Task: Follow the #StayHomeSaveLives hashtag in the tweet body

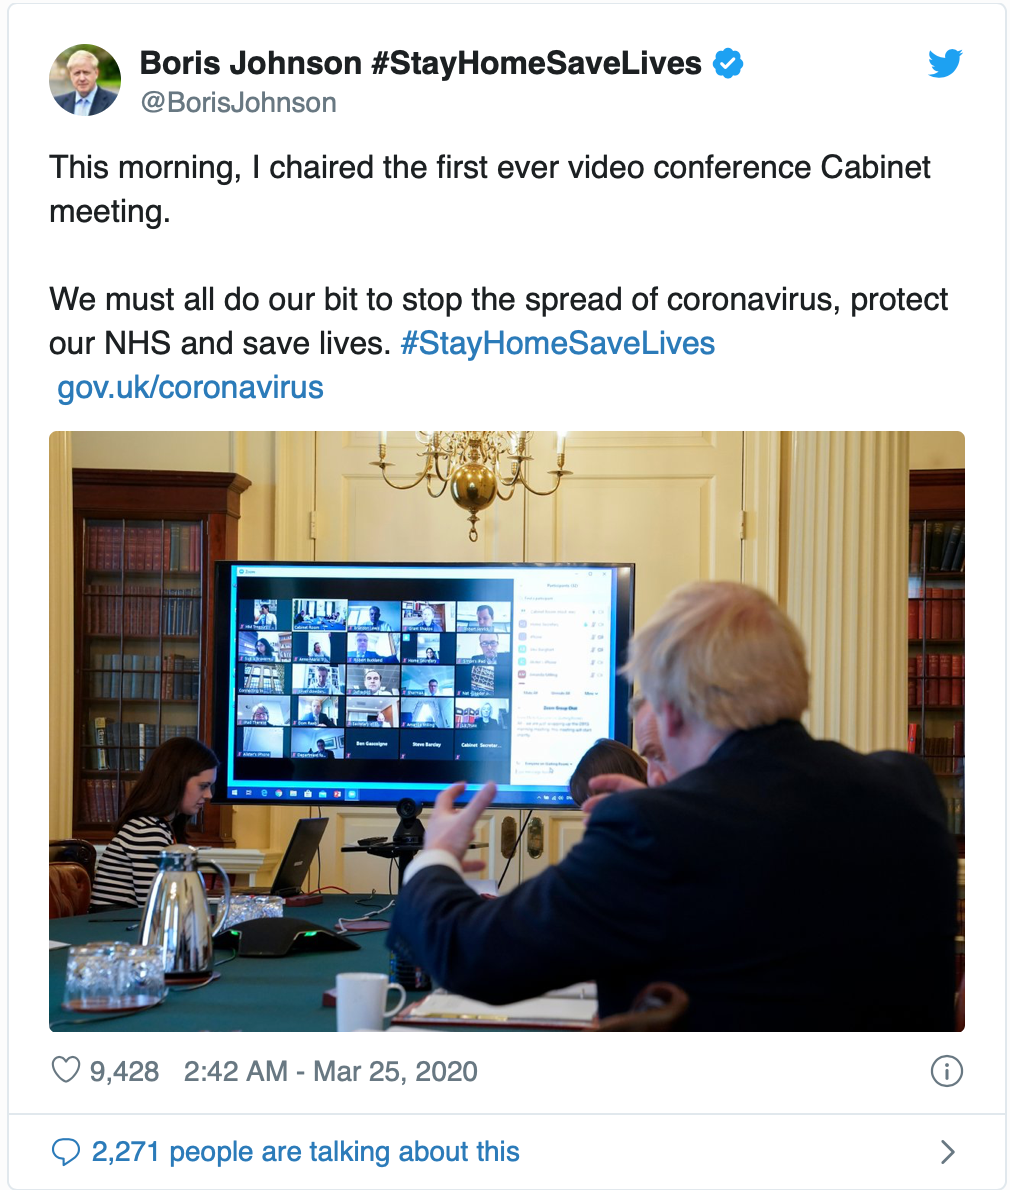Action: (557, 343)
